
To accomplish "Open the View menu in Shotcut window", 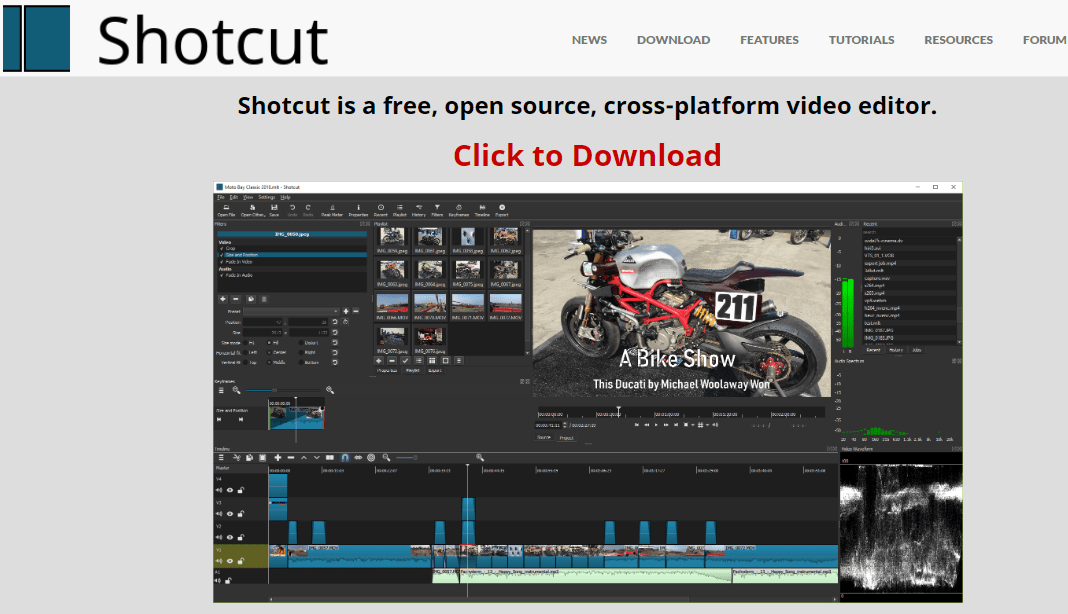I will tap(248, 197).
